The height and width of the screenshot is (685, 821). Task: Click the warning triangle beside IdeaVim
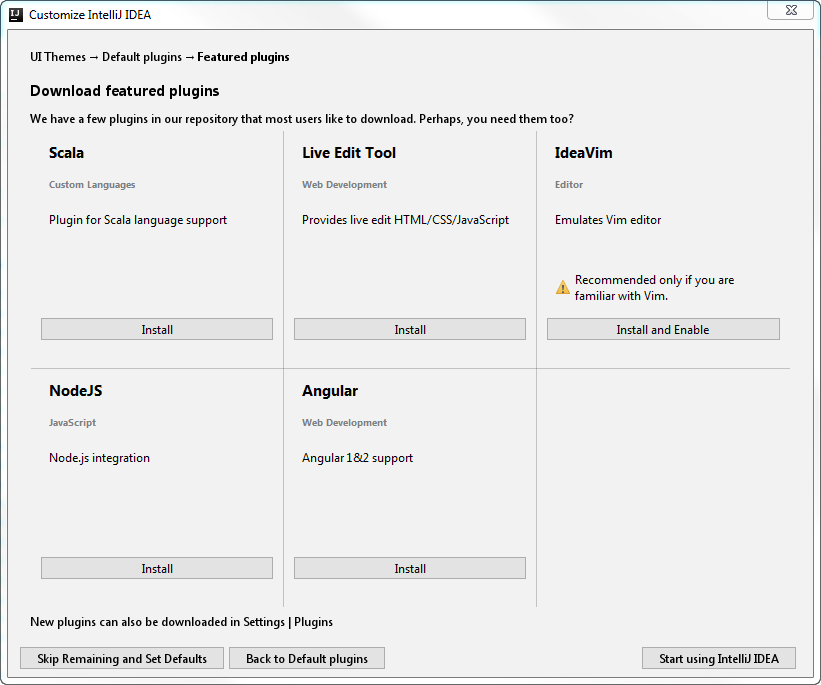(562, 286)
